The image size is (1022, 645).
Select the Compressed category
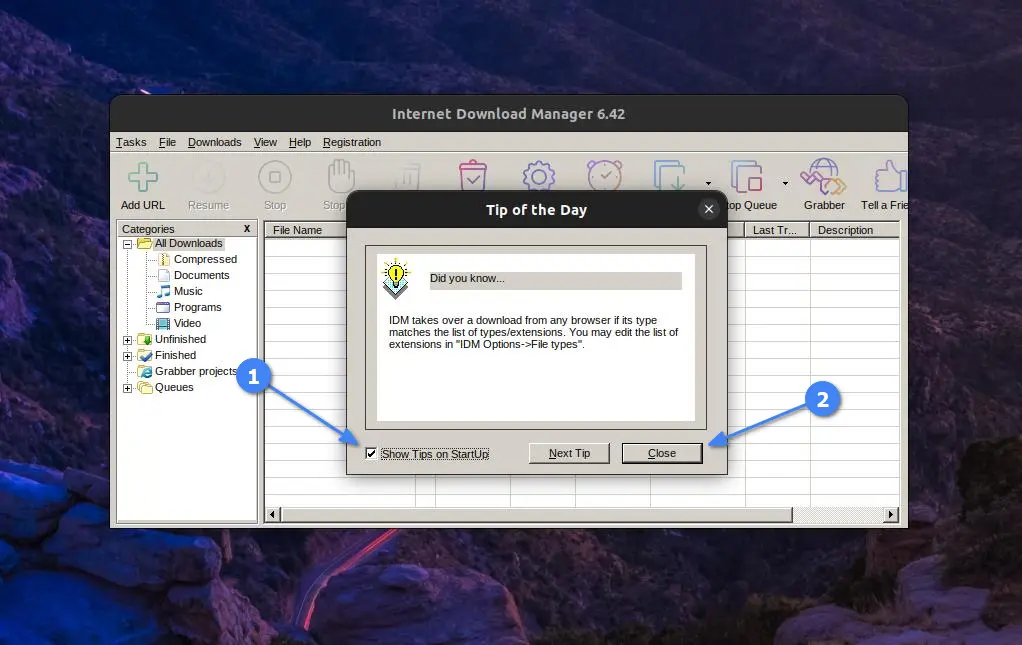(205, 259)
